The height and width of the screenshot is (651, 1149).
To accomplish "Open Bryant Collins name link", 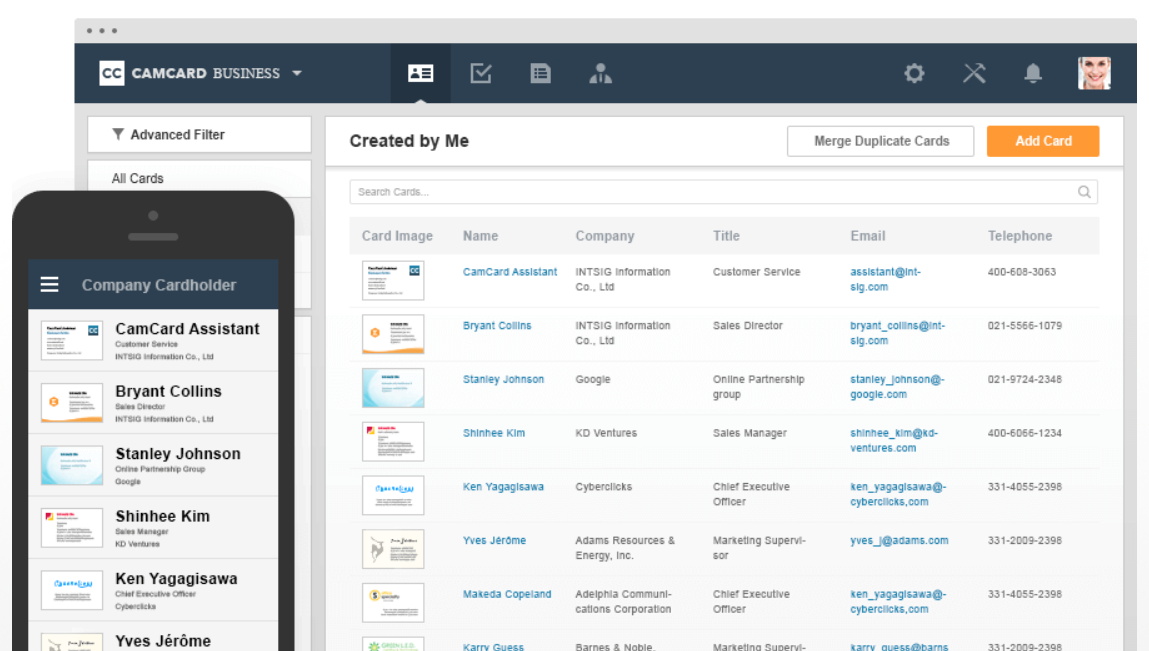I will pyautogui.click(x=497, y=326).
